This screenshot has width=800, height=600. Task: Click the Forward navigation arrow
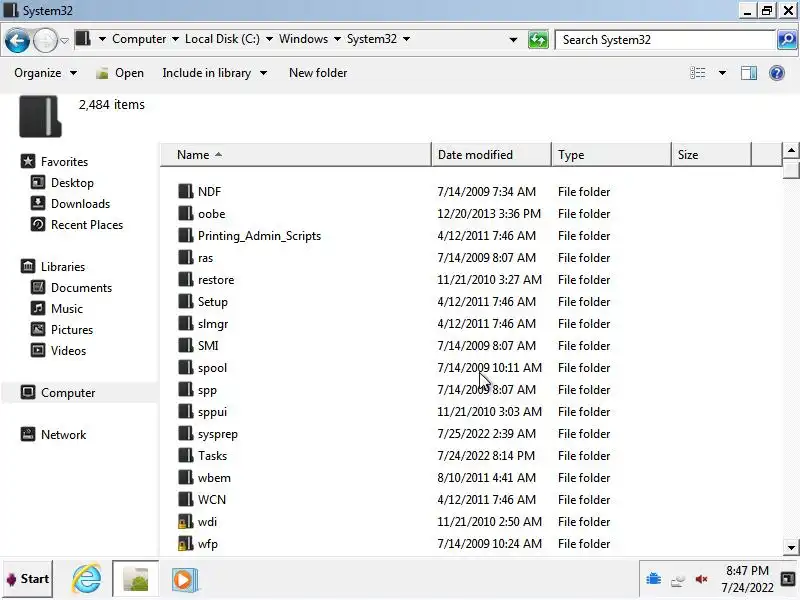point(45,40)
